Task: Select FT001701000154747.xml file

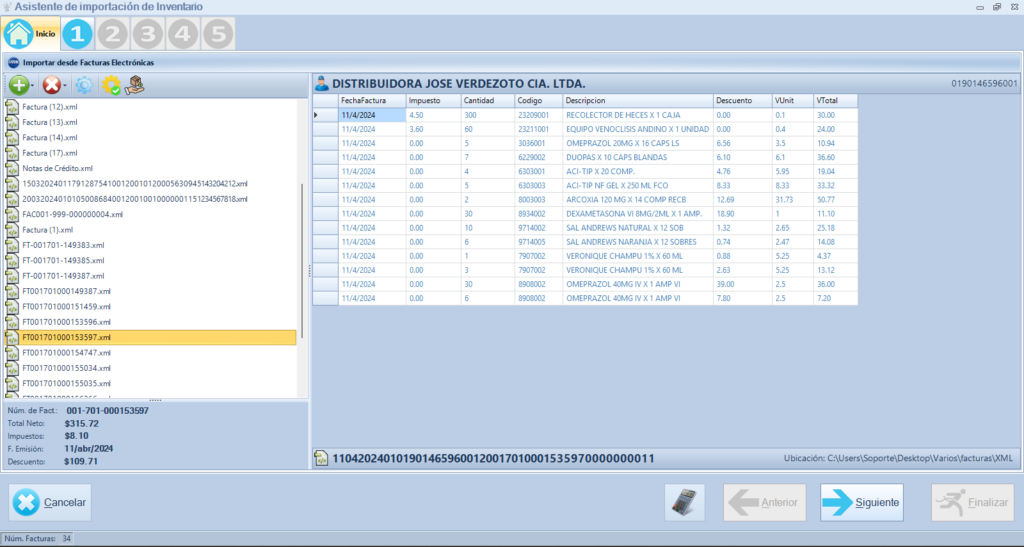Action: 67,352
